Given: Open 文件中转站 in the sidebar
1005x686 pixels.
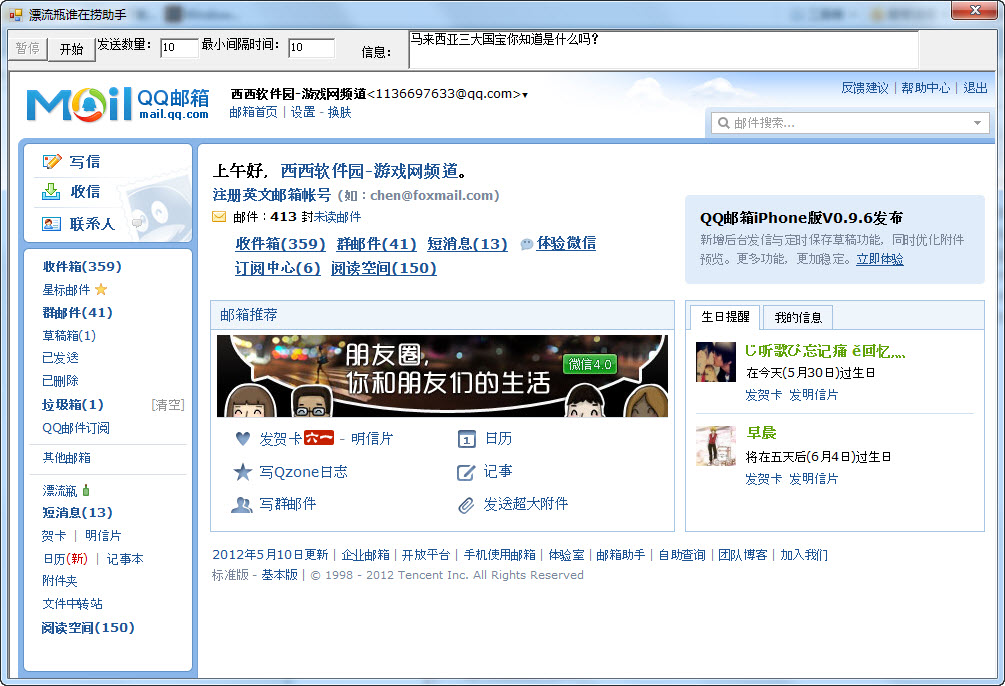Looking at the screenshot, I should click(x=72, y=603).
